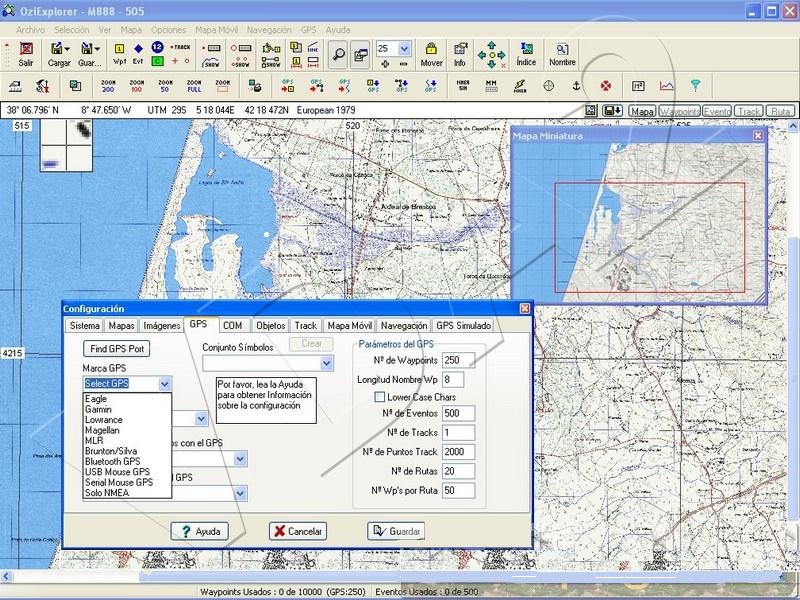
Task: Click the profile graph icon
Action: (x=667, y=86)
